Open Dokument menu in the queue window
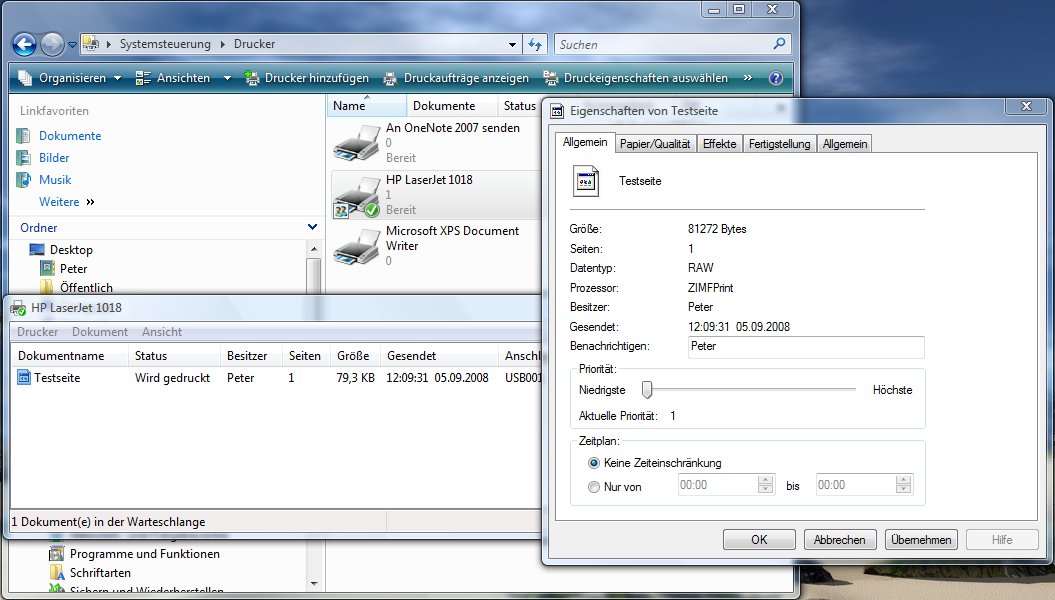Image resolution: width=1055 pixels, height=600 pixels. click(100, 332)
